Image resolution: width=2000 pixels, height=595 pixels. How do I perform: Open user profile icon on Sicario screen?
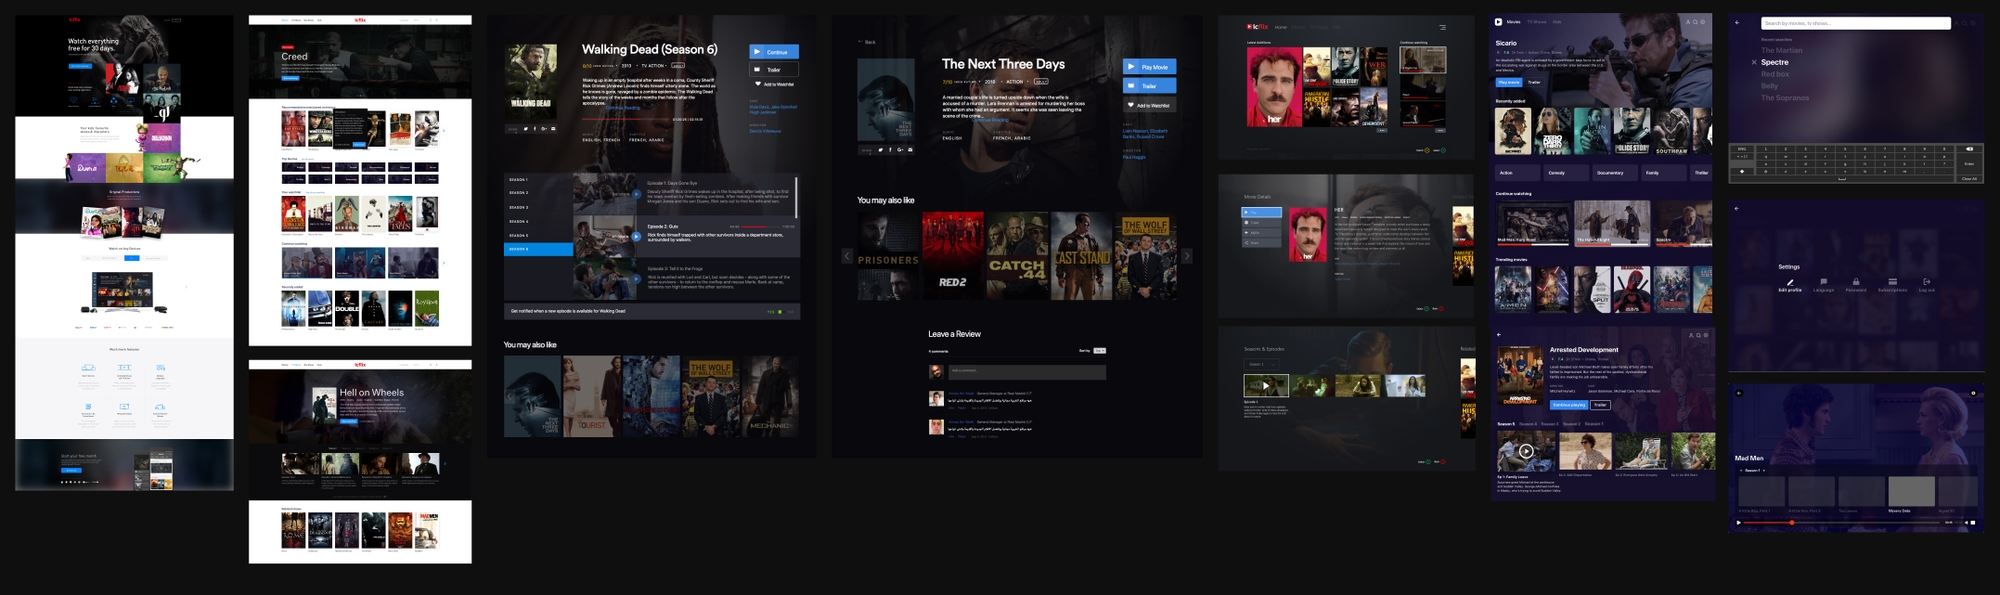pyautogui.click(x=1688, y=22)
